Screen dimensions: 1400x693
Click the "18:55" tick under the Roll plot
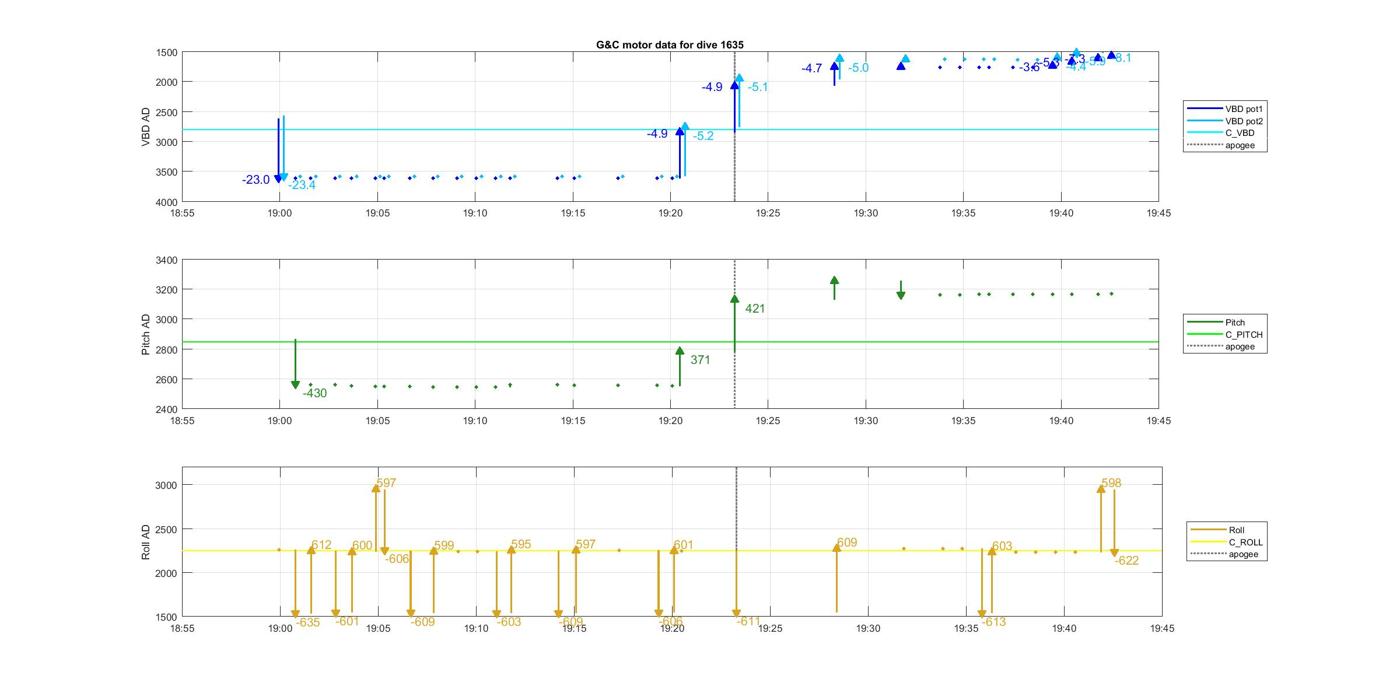pos(182,629)
